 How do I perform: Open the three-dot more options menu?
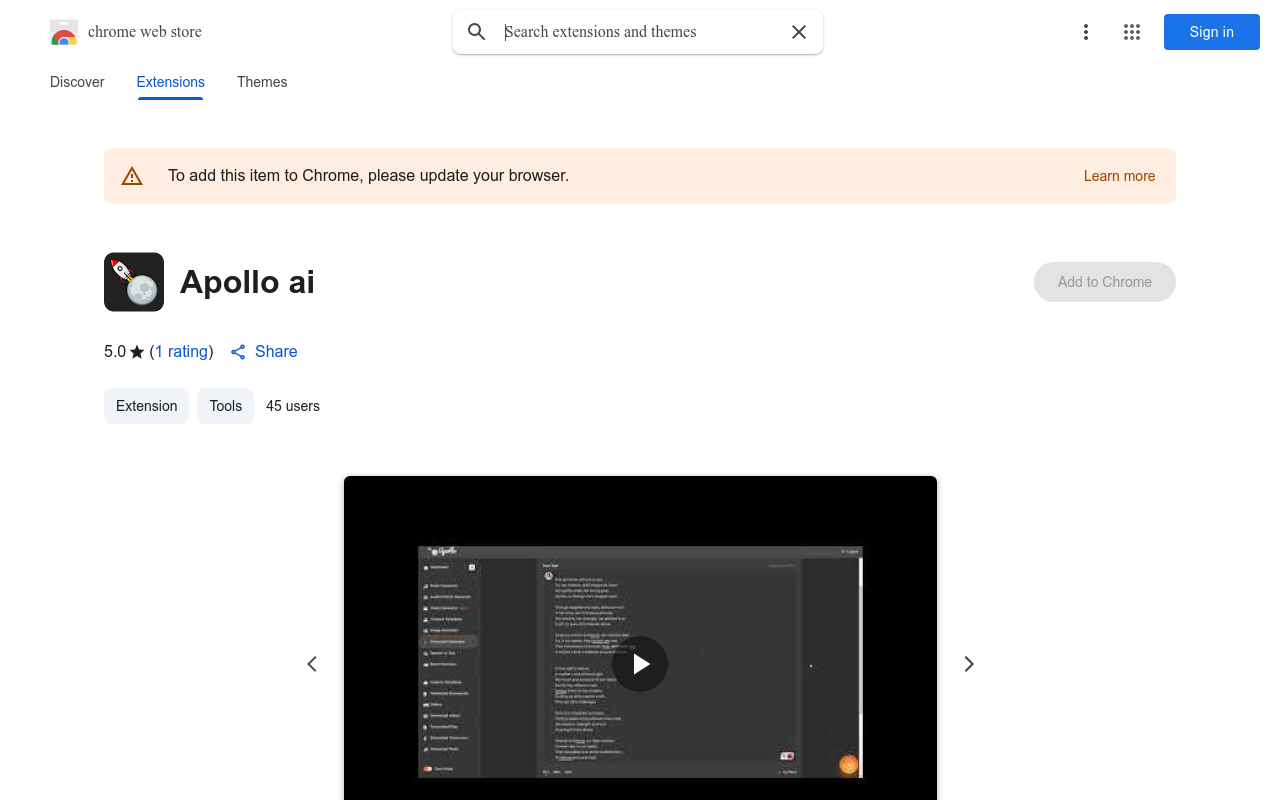click(x=1086, y=32)
